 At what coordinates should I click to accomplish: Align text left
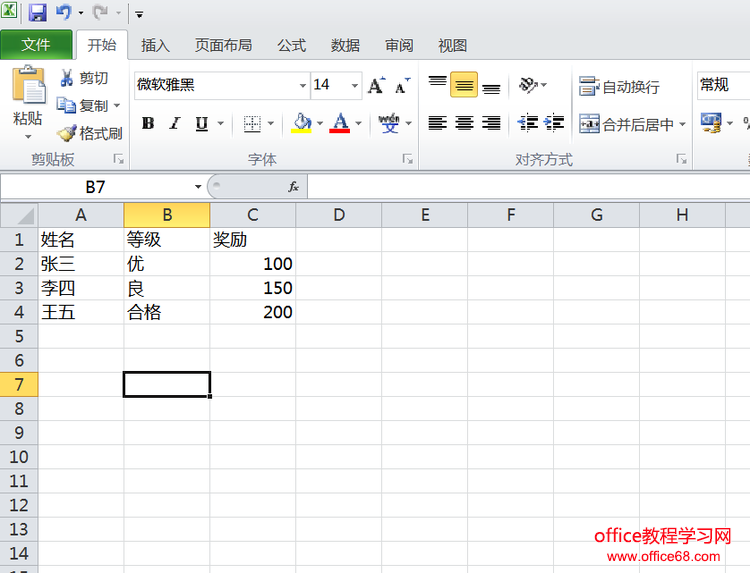click(x=437, y=123)
